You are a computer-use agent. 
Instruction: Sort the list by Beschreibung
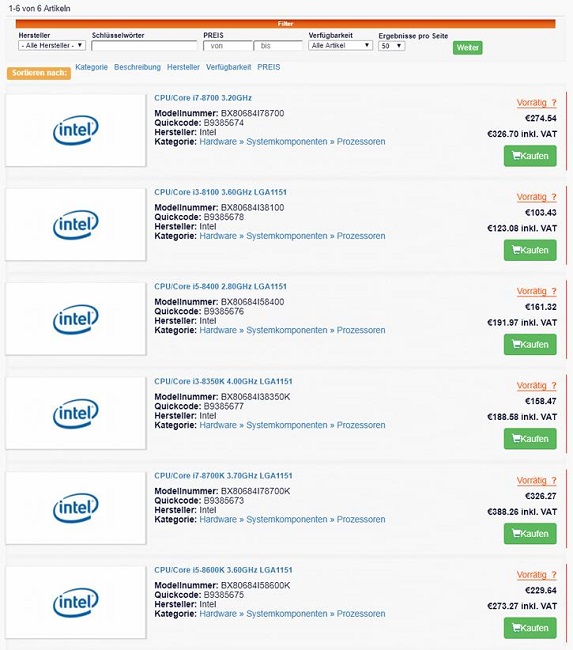(x=137, y=67)
